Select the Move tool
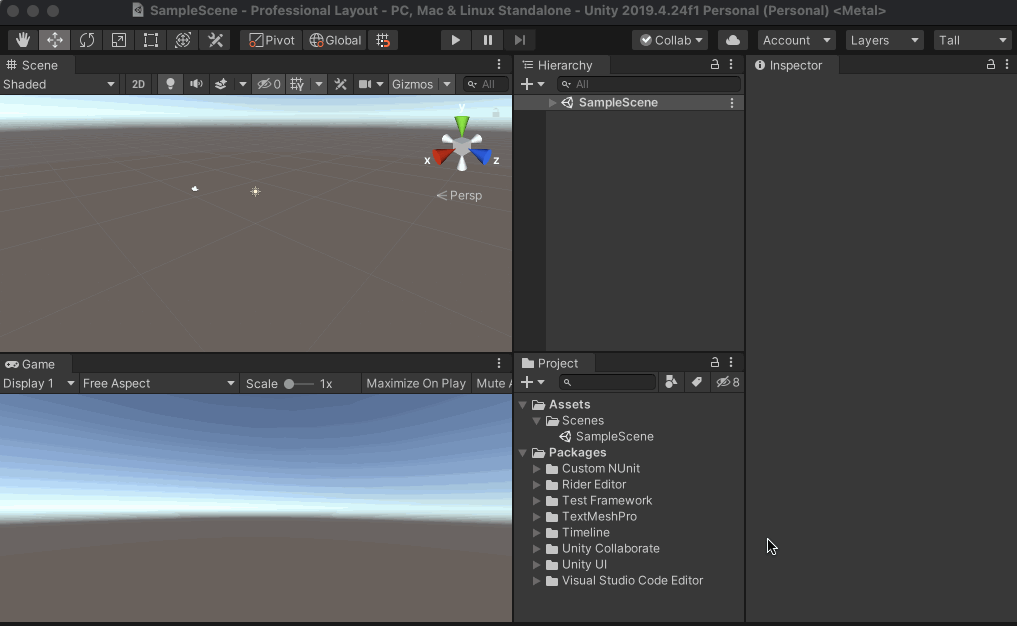Screen dimensions: 1017x626 [54, 40]
